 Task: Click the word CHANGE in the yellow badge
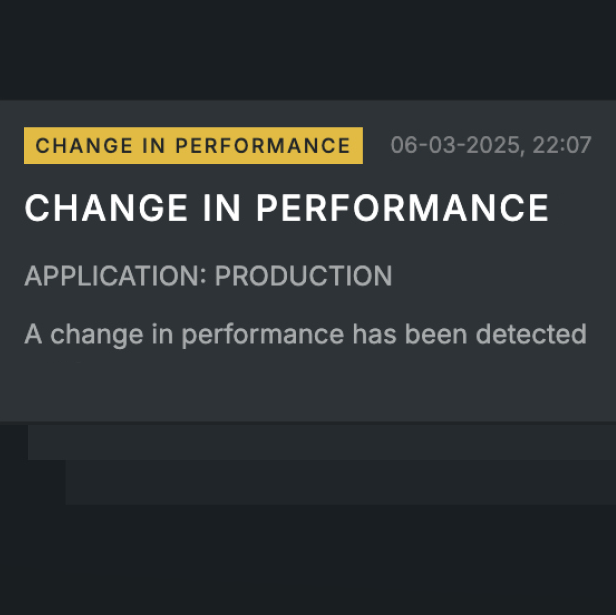click(x=72, y=146)
